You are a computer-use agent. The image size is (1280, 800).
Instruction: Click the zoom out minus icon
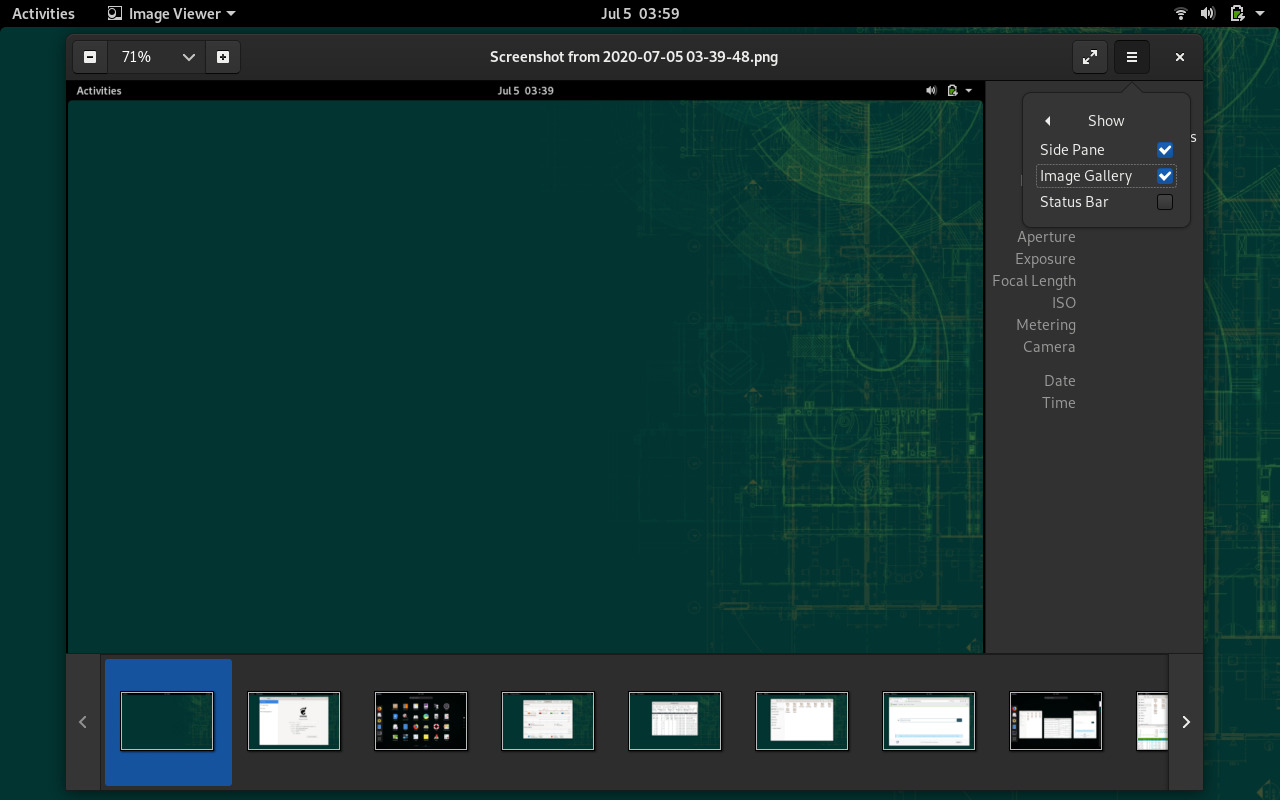pyautogui.click(x=90, y=57)
